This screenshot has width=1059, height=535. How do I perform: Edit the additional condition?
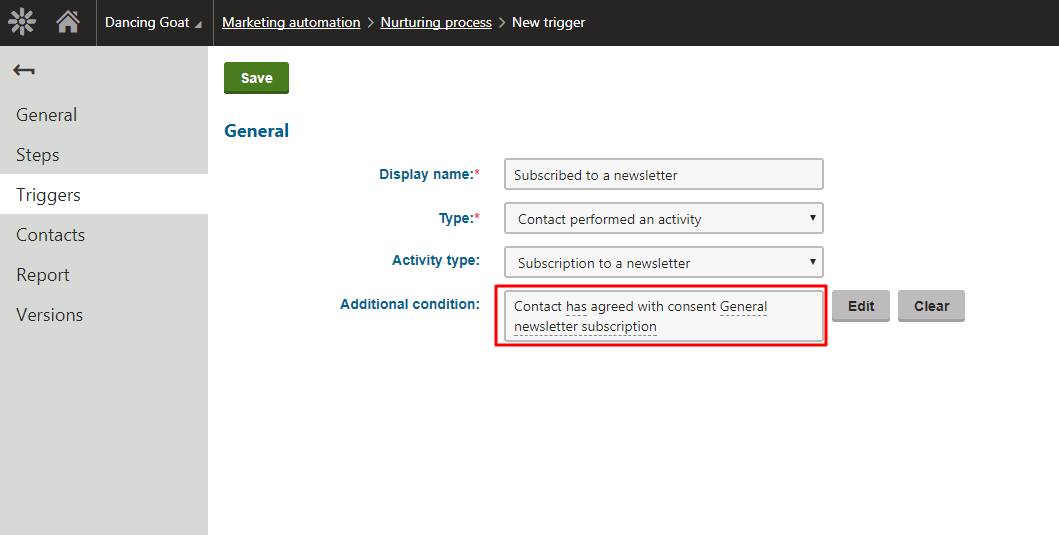tap(861, 306)
